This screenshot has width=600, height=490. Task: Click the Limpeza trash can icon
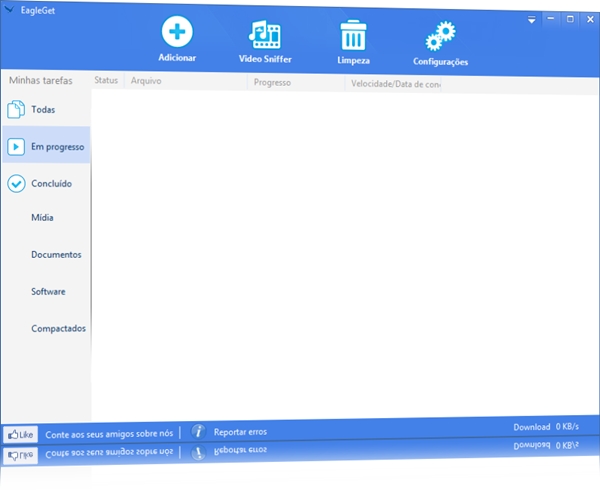click(x=353, y=35)
